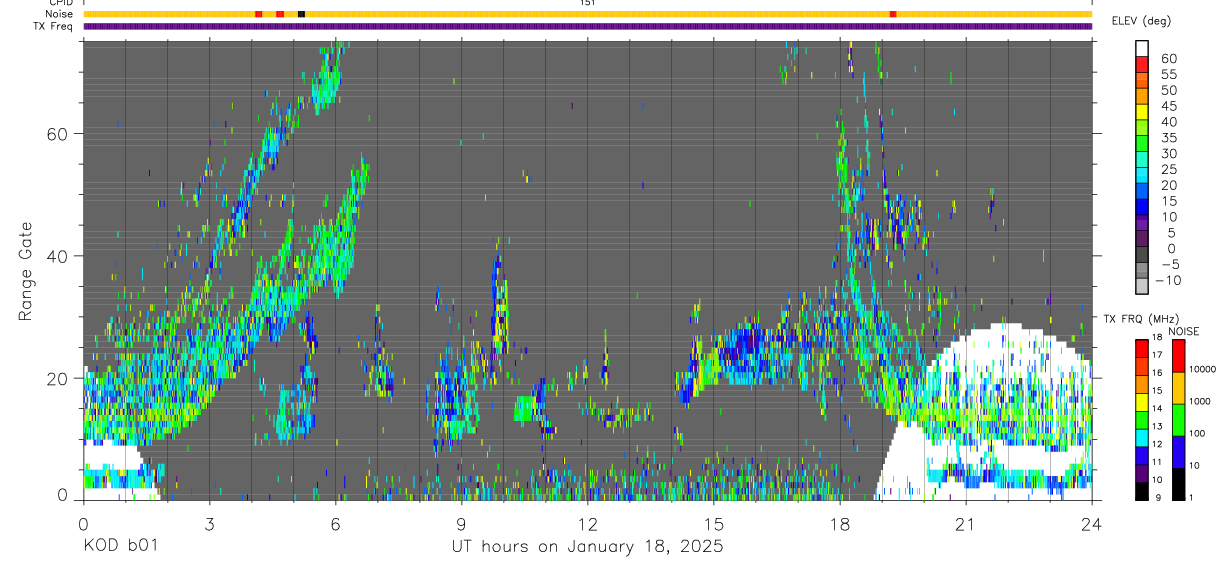This screenshot has height=567, width=1228.
Task: Pick the purple ELEV segment between 5 and 10
Action: click(x=1142, y=224)
